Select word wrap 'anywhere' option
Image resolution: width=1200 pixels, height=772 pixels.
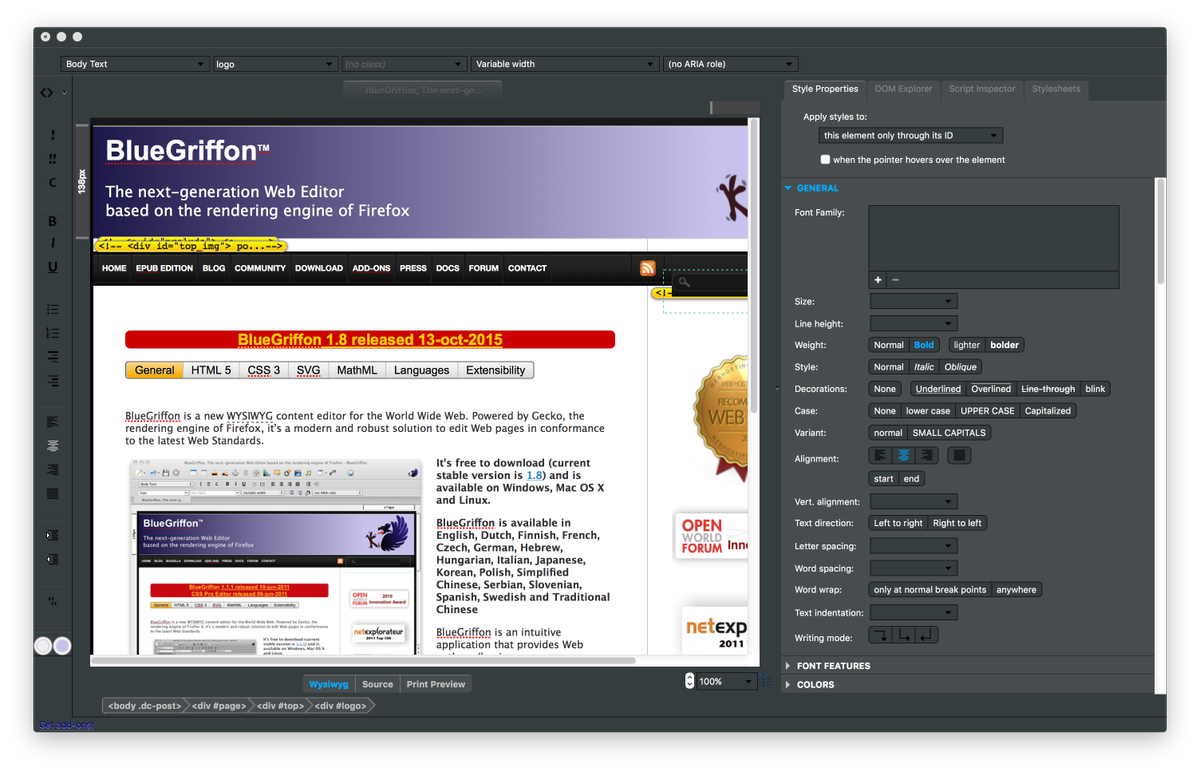[1016, 590]
